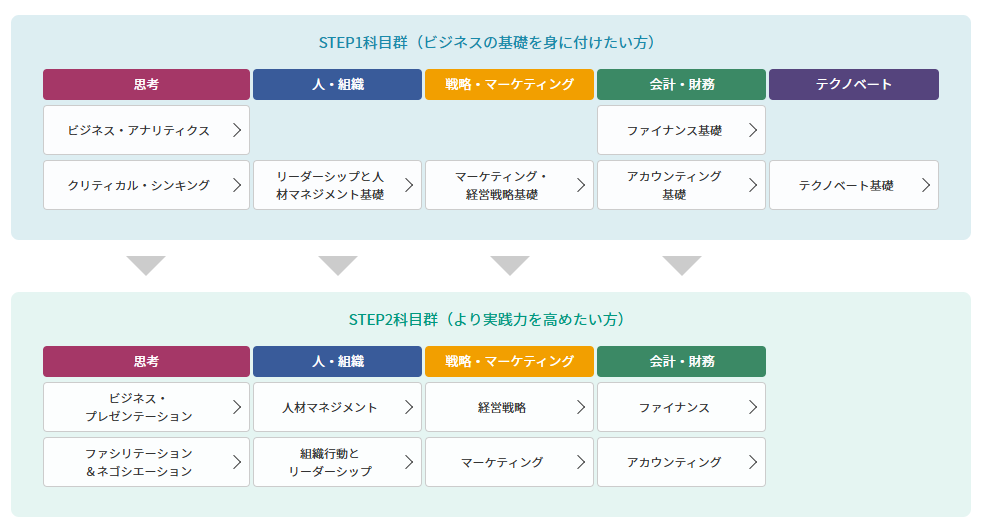Open 組織行動とリーダーシップ course
This screenshot has width=983, height=522.
(x=329, y=462)
